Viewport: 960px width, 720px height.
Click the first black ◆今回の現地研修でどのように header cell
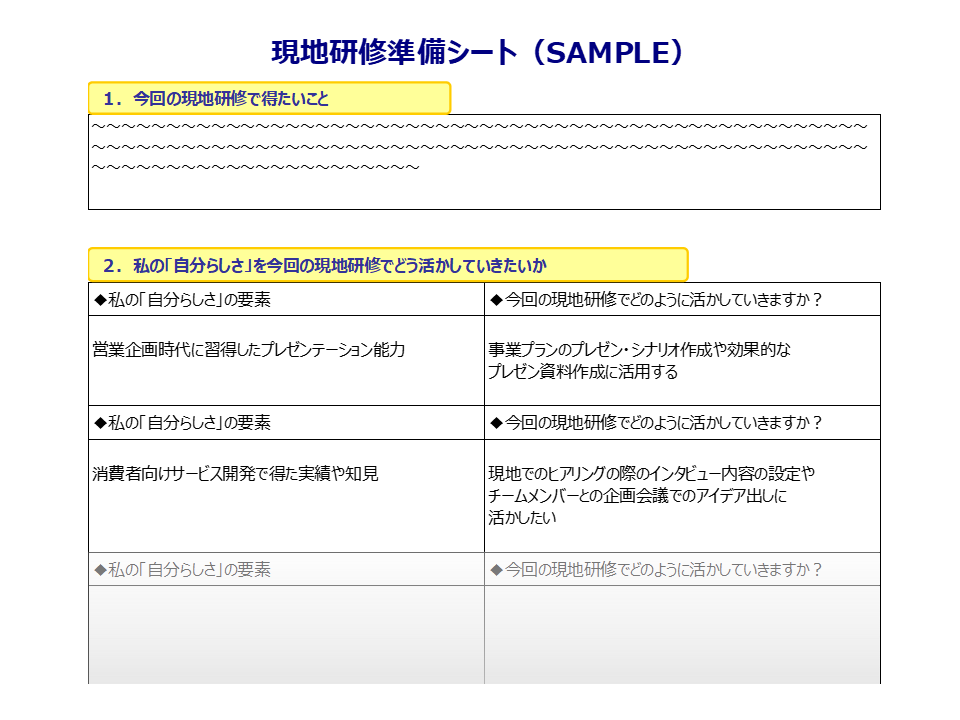[x=682, y=299]
